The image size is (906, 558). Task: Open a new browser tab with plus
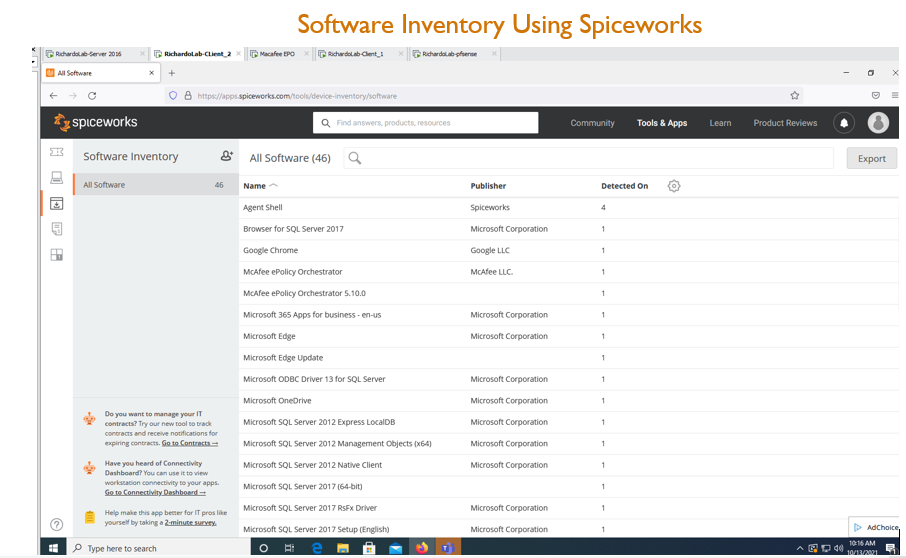coord(172,73)
